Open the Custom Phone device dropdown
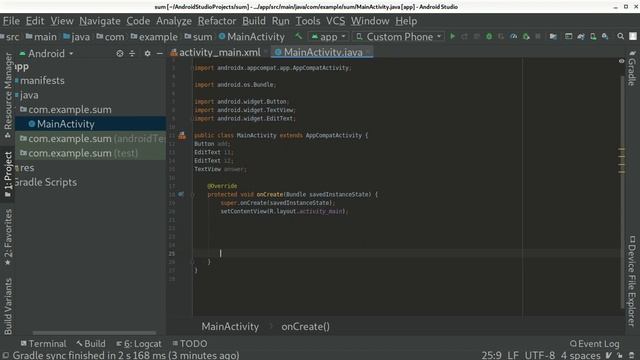 coord(398,37)
